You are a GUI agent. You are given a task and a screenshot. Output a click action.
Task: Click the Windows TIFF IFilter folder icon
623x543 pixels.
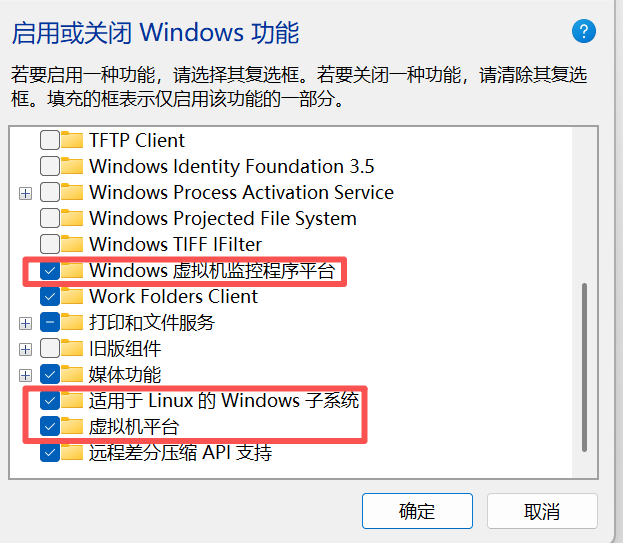click(72, 244)
